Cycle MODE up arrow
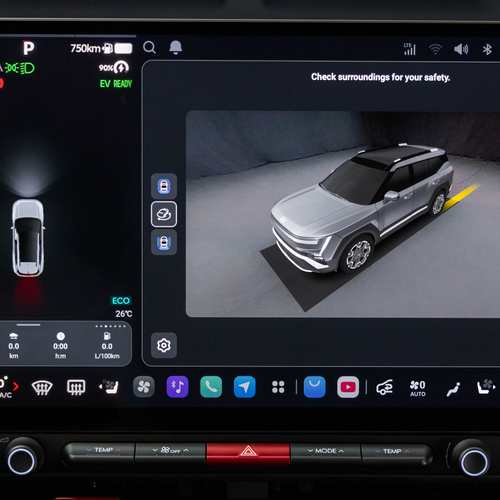 (x=341, y=451)
